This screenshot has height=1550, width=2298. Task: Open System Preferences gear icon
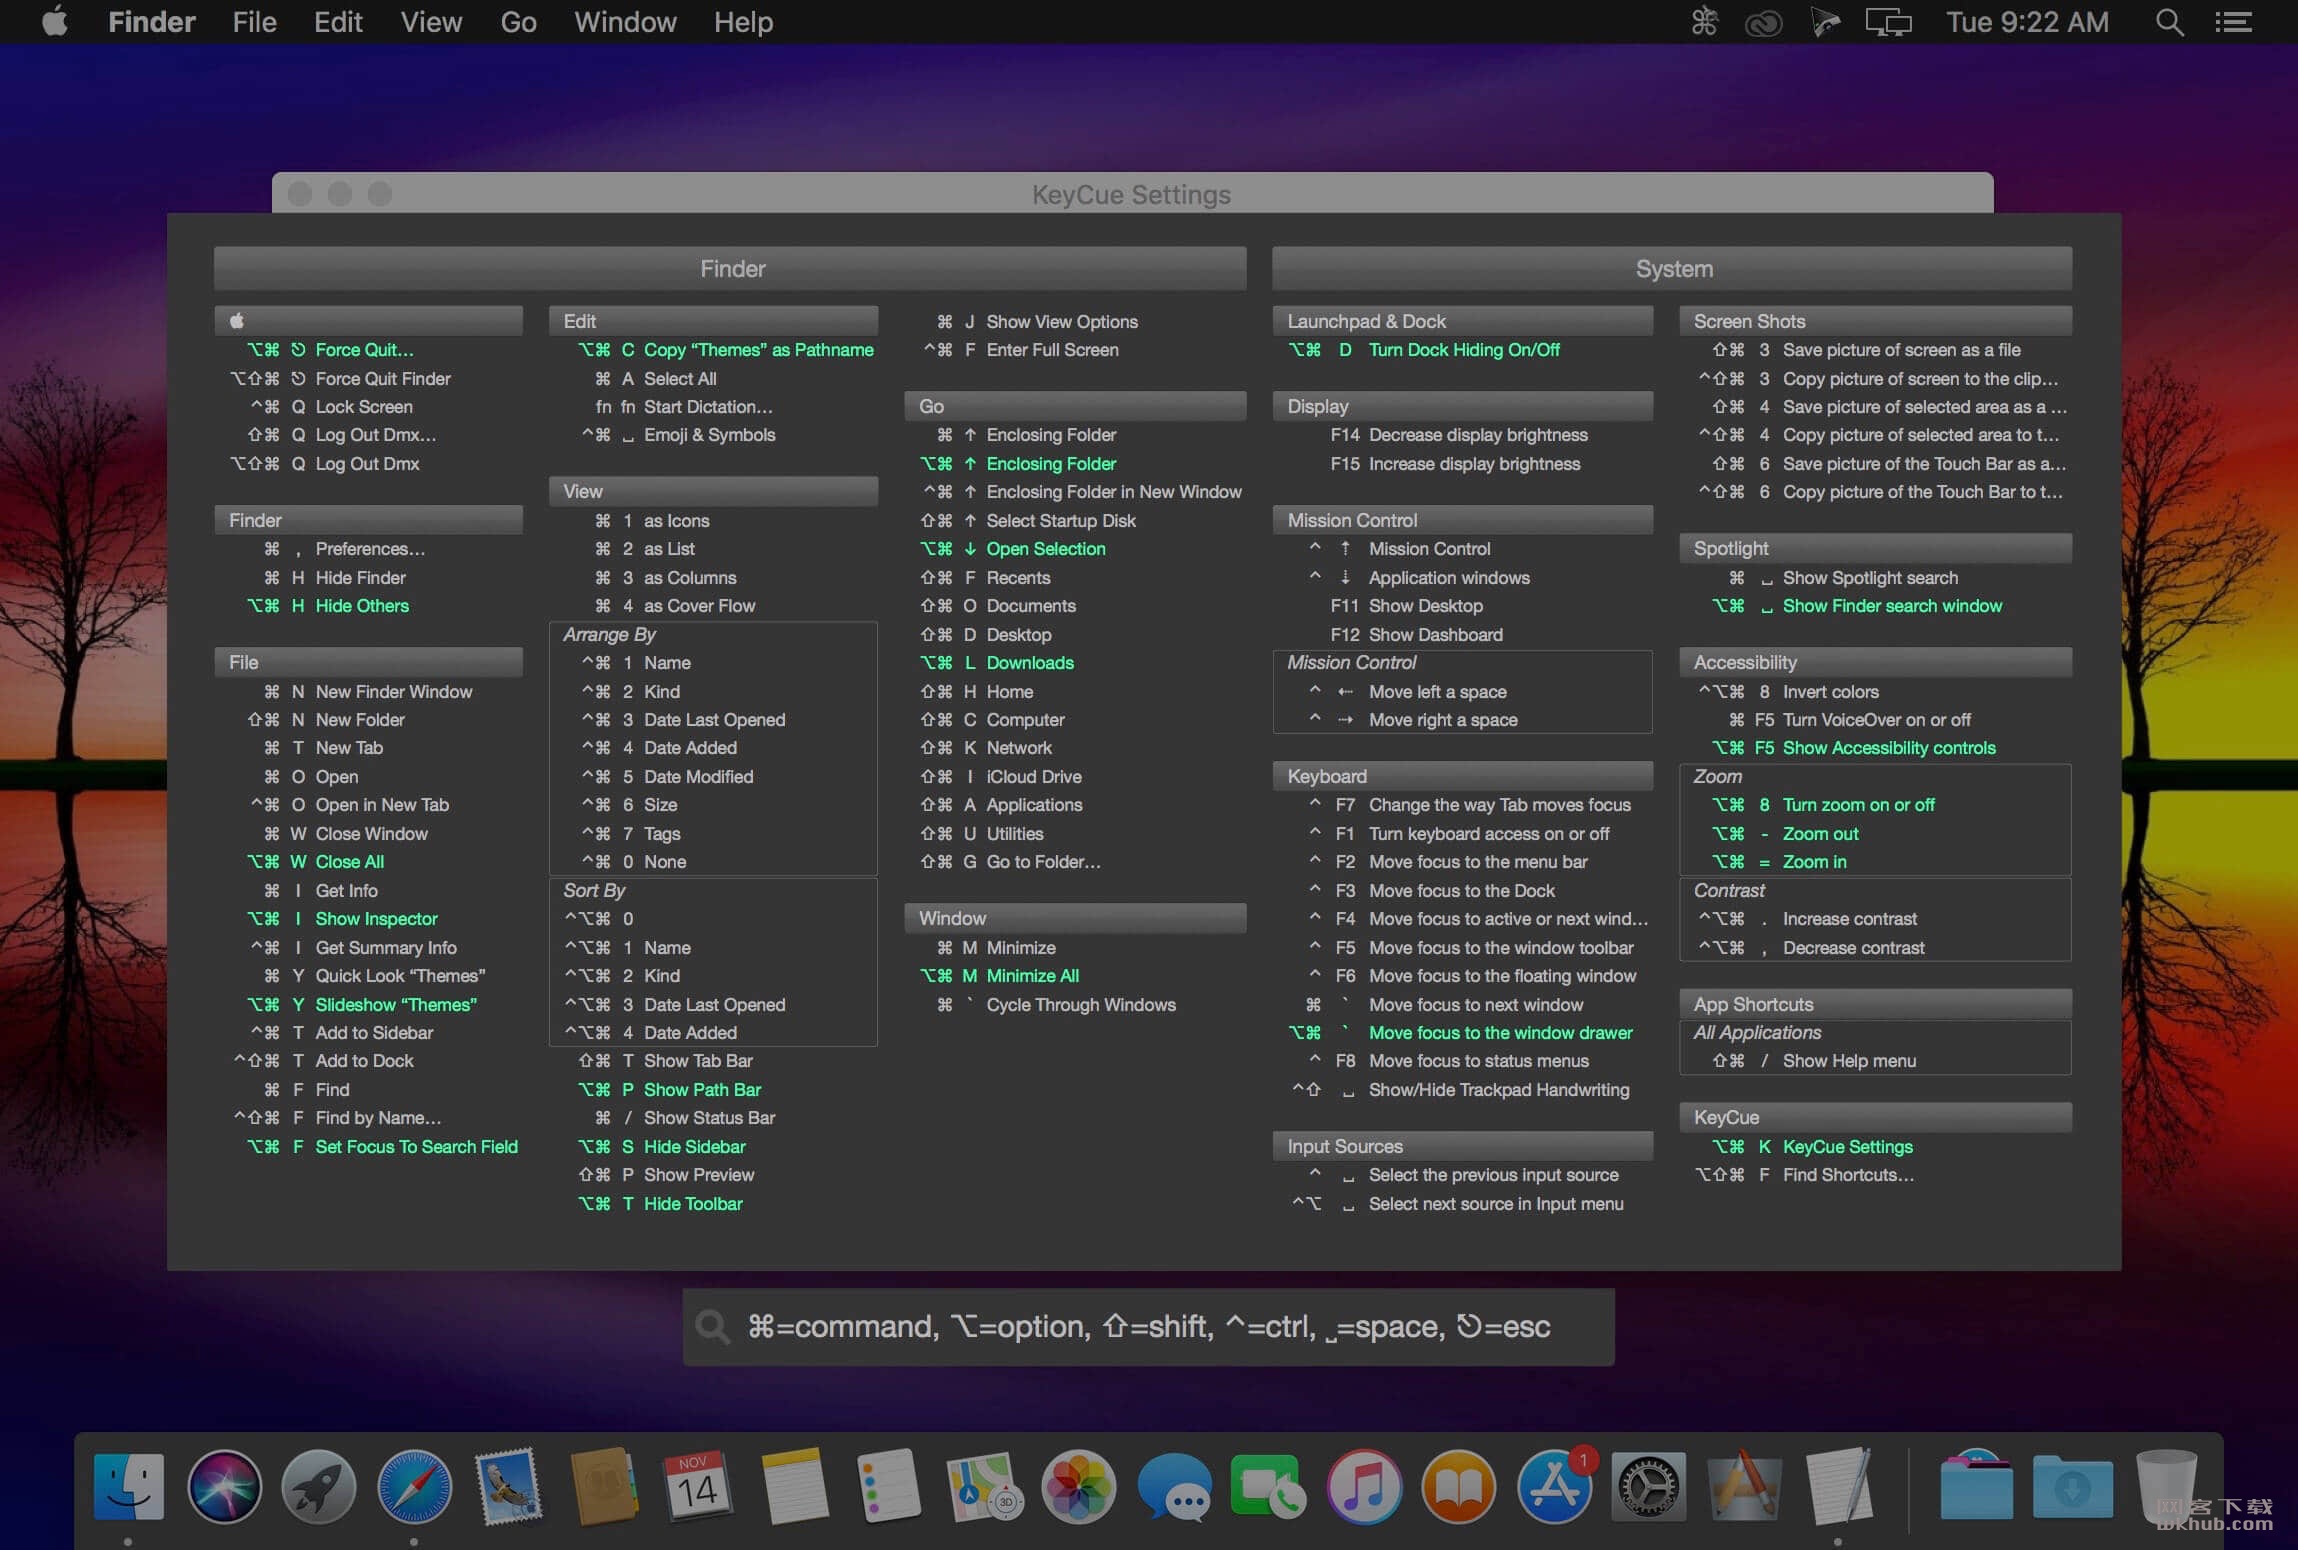point(1649,1487)
